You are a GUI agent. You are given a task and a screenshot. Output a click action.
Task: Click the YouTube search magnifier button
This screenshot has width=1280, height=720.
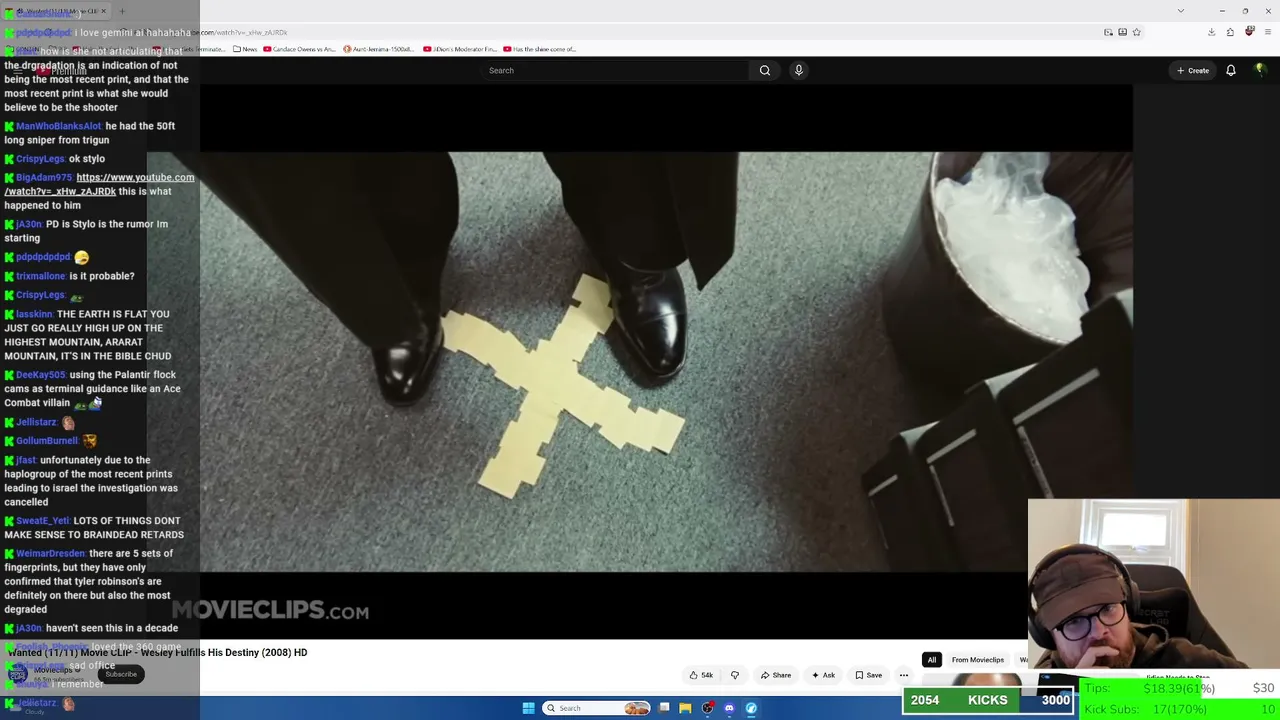point(765,70)
